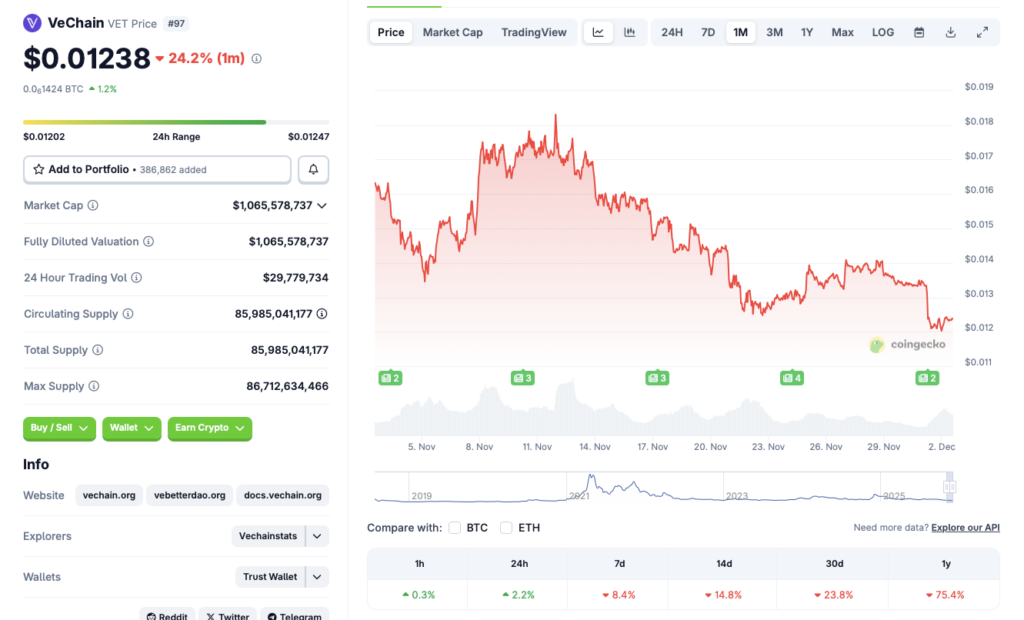
Task: Expand the Trust Wallet wallets dropdown
Action: coord(281,576)
